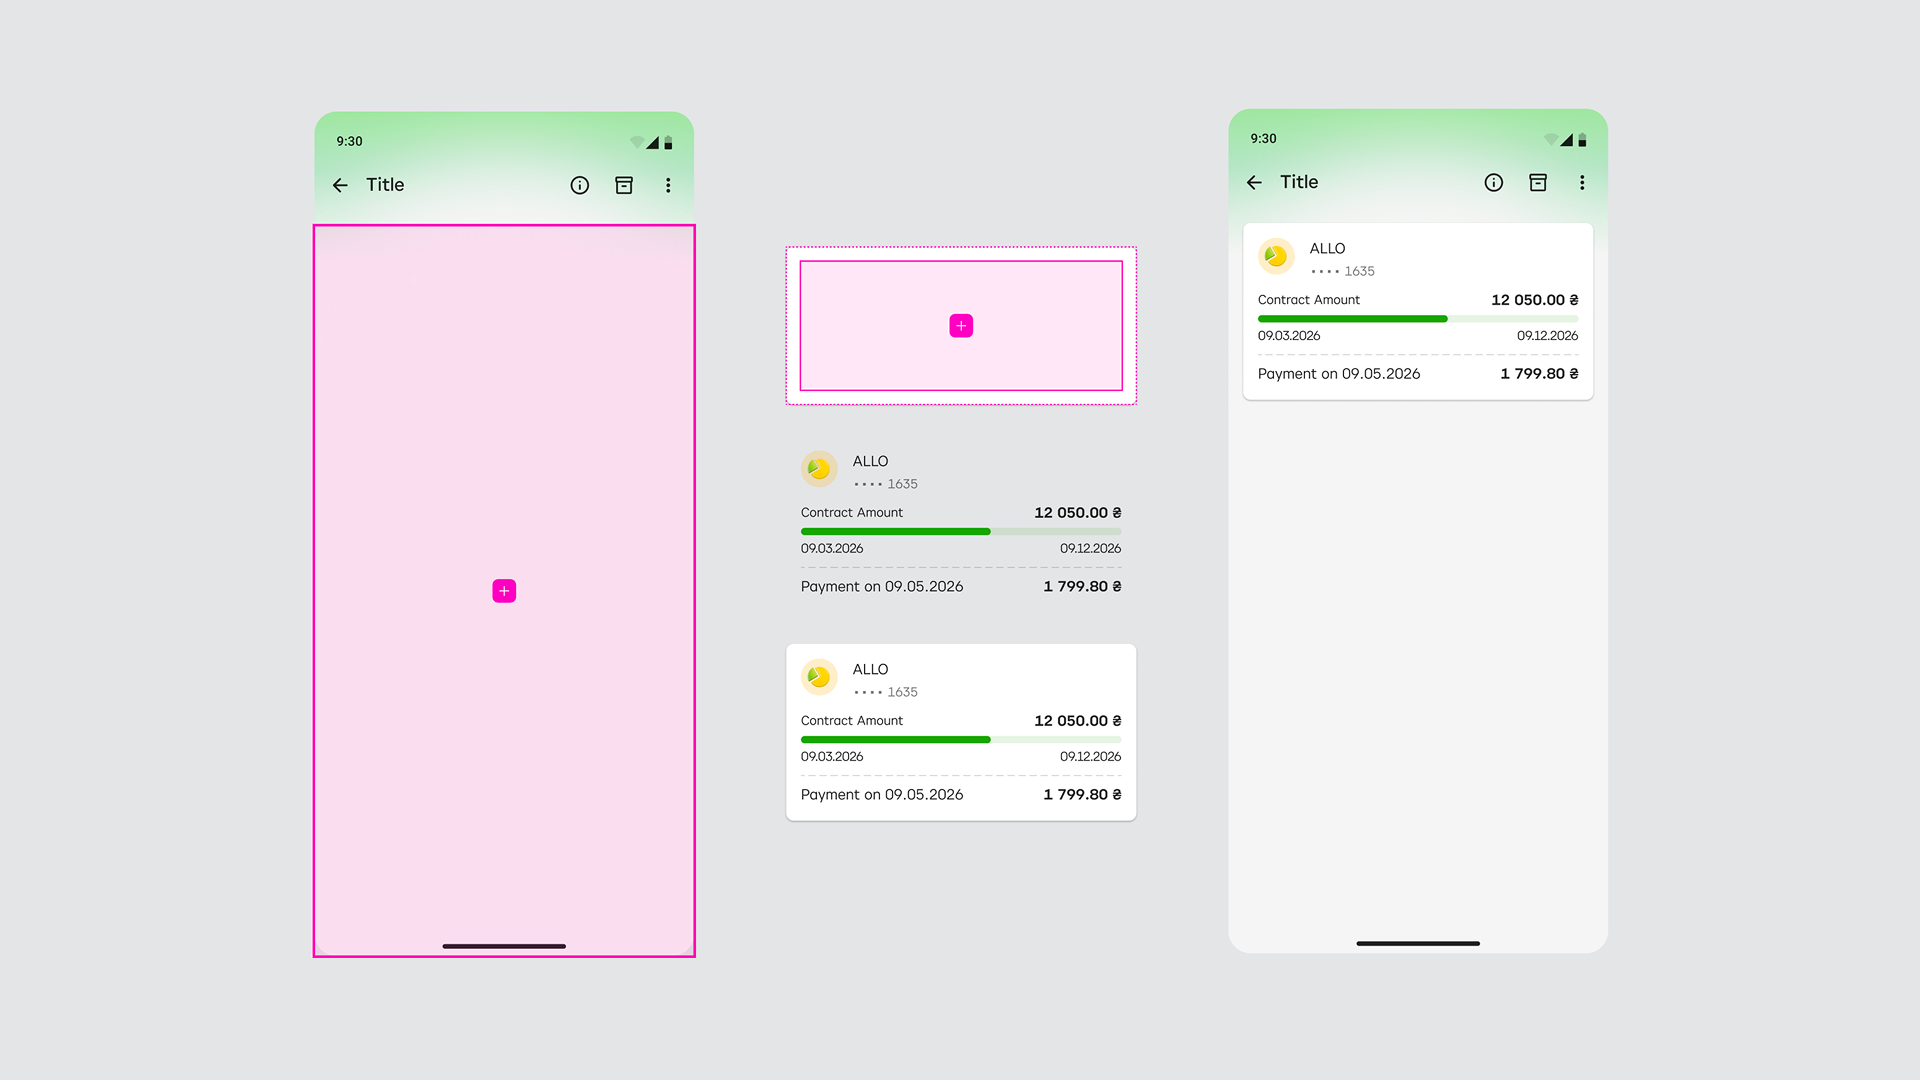Select ALLO name in white middle card
The width and height of the screenshot is (1920, 1080).
870,669
